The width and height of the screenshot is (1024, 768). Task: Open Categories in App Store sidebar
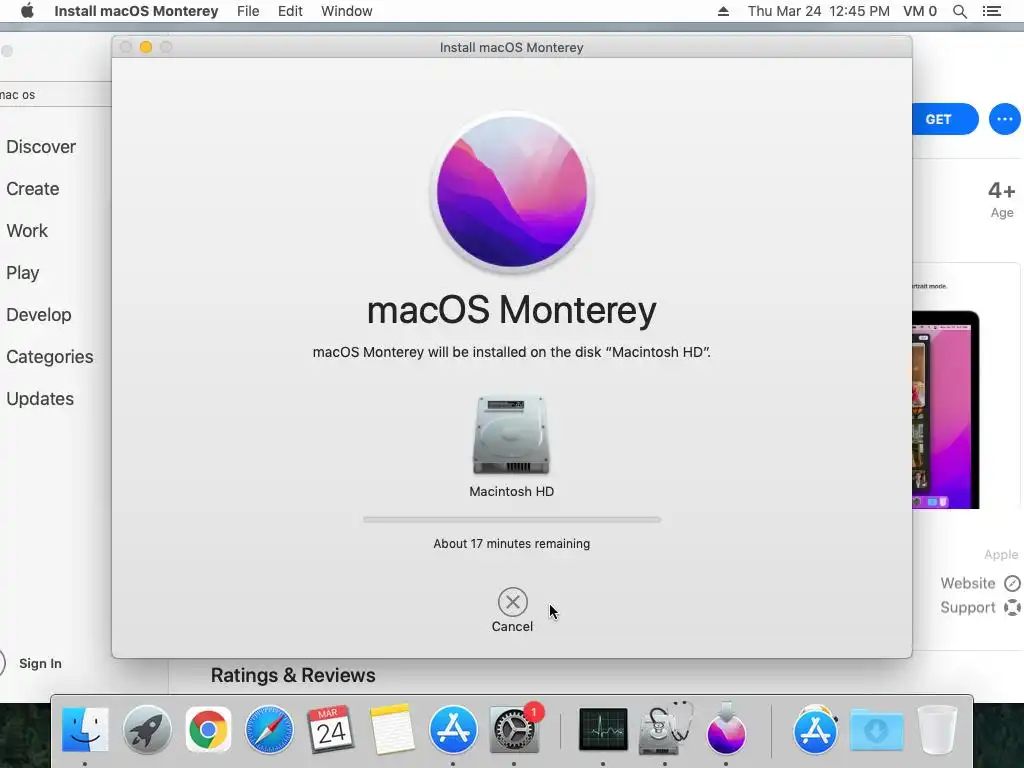point(50,357)
